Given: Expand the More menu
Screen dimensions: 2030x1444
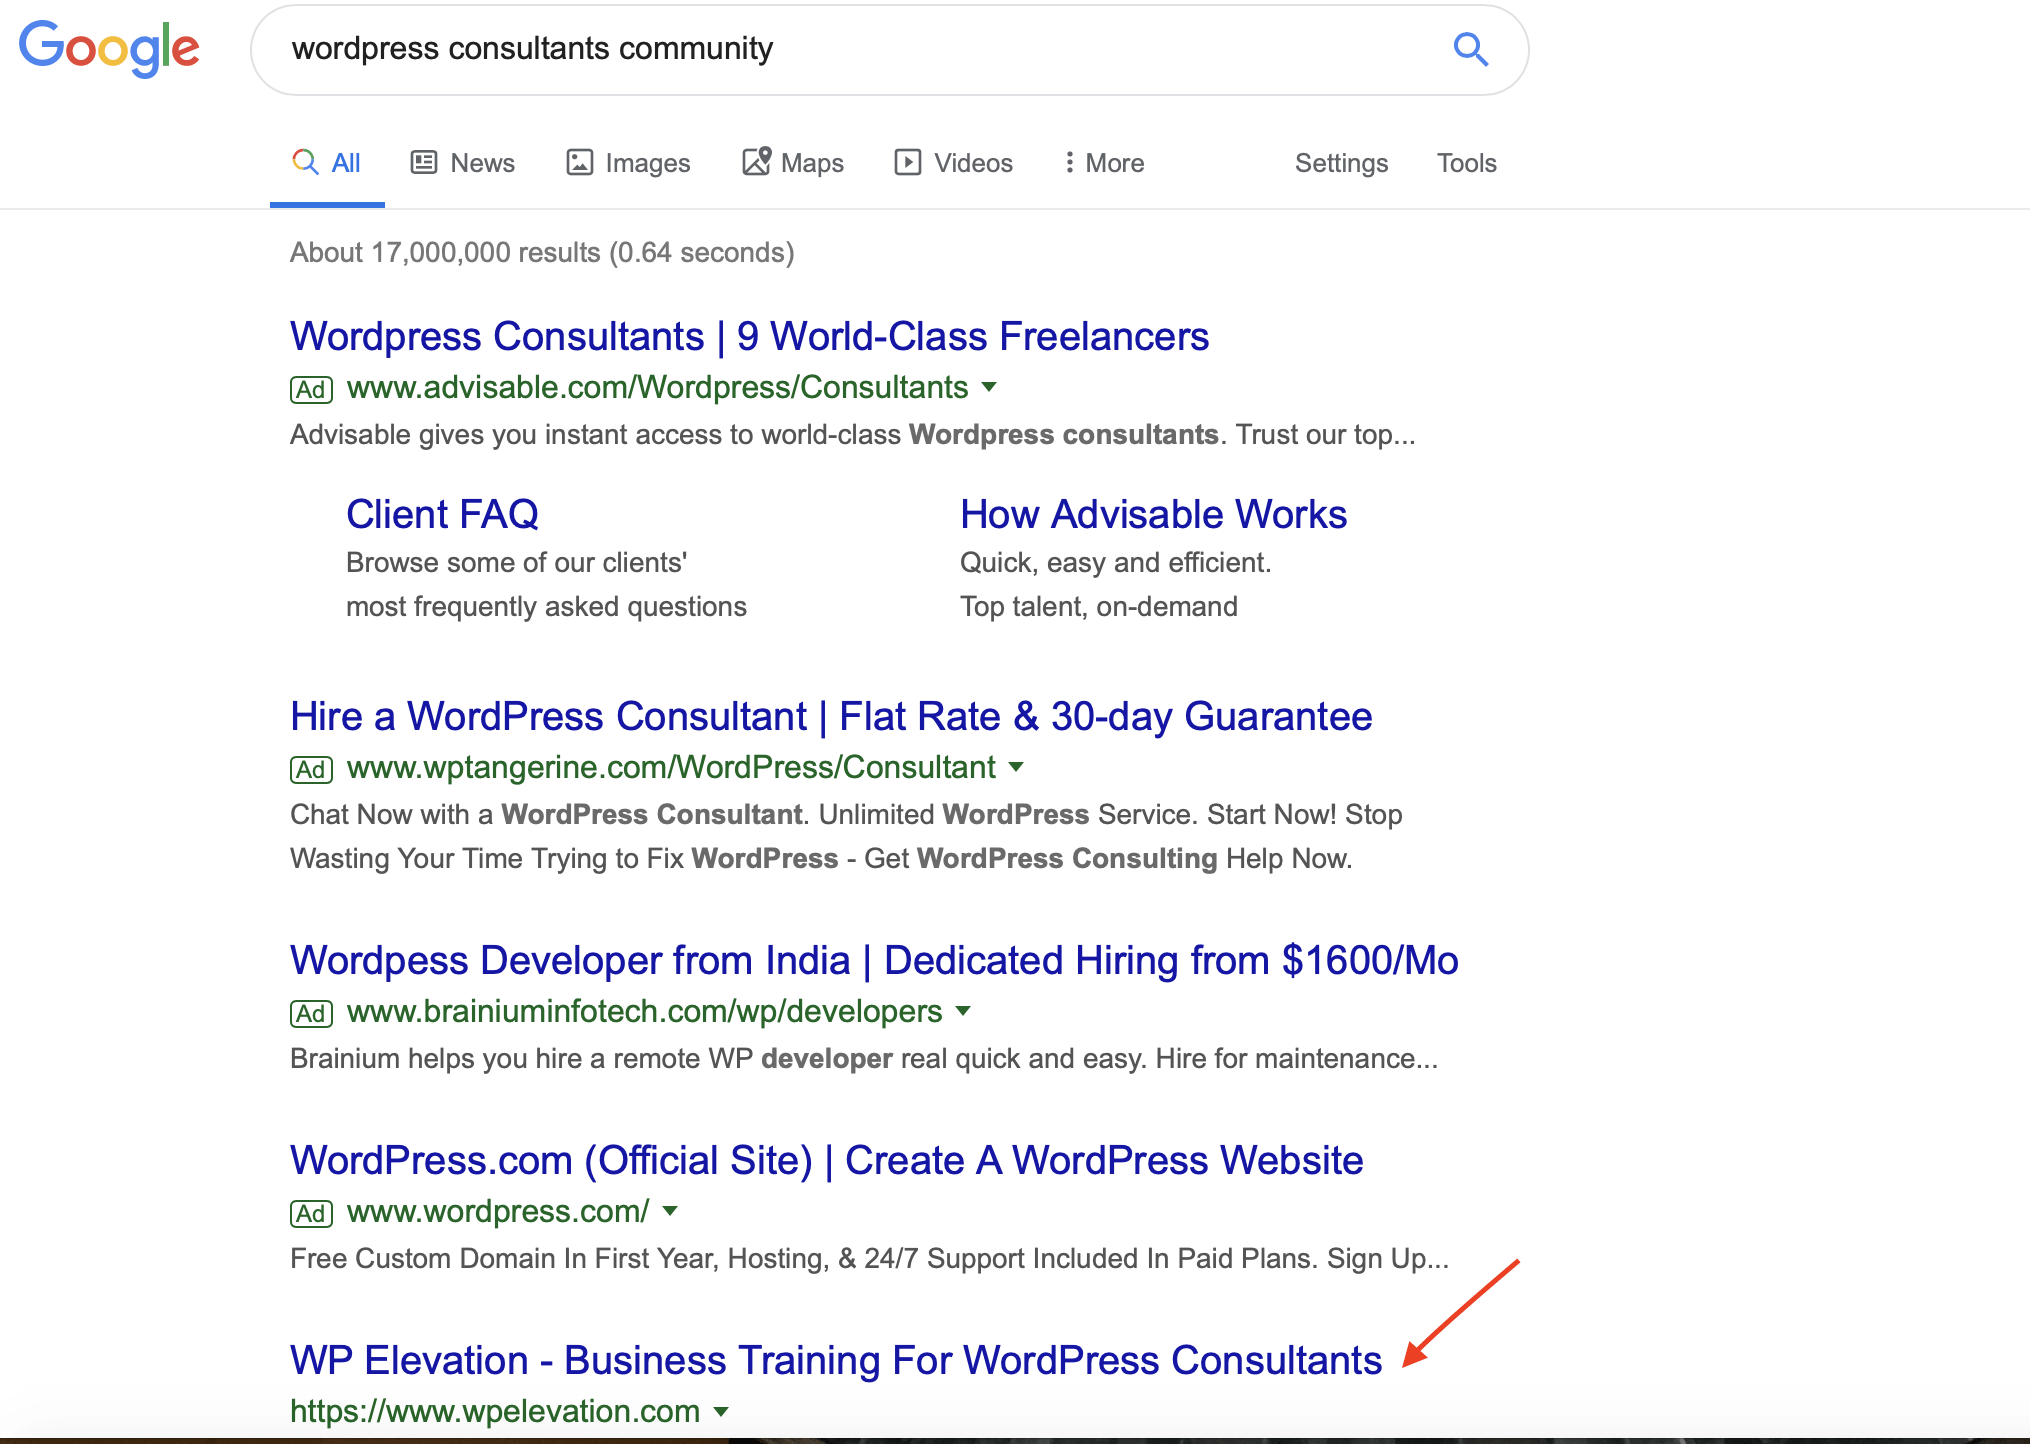Looking at the screenshot, I should click(1104, 163).
